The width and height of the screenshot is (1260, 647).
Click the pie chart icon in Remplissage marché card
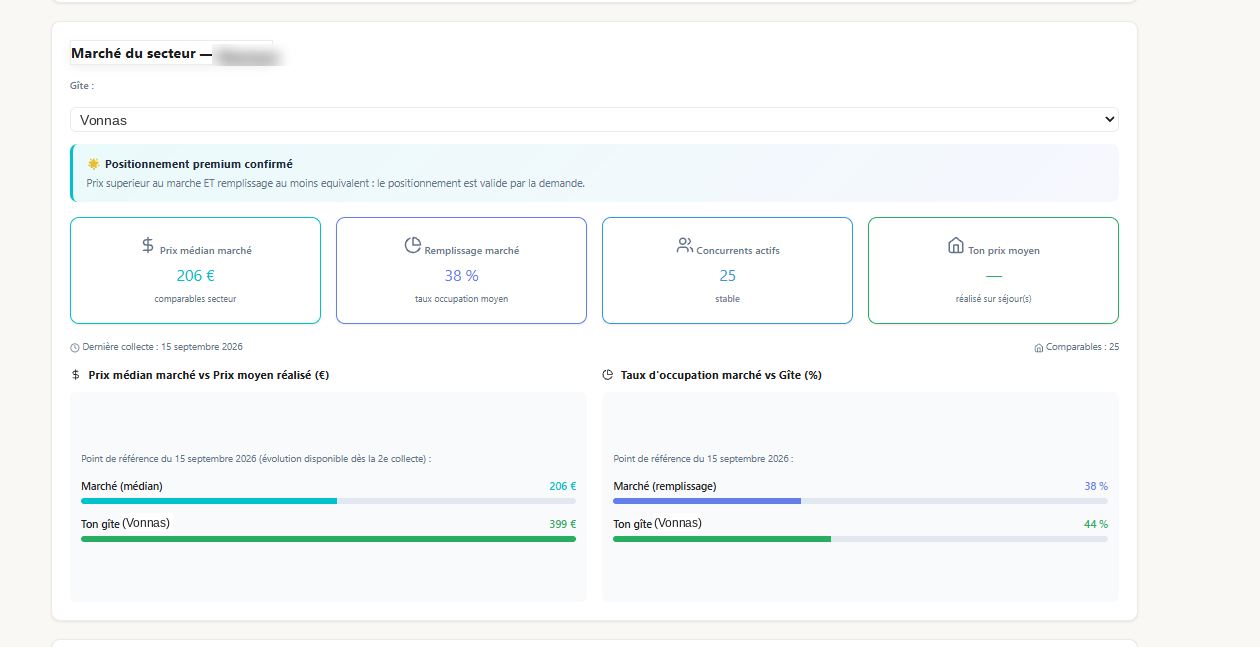coord(413,245)
